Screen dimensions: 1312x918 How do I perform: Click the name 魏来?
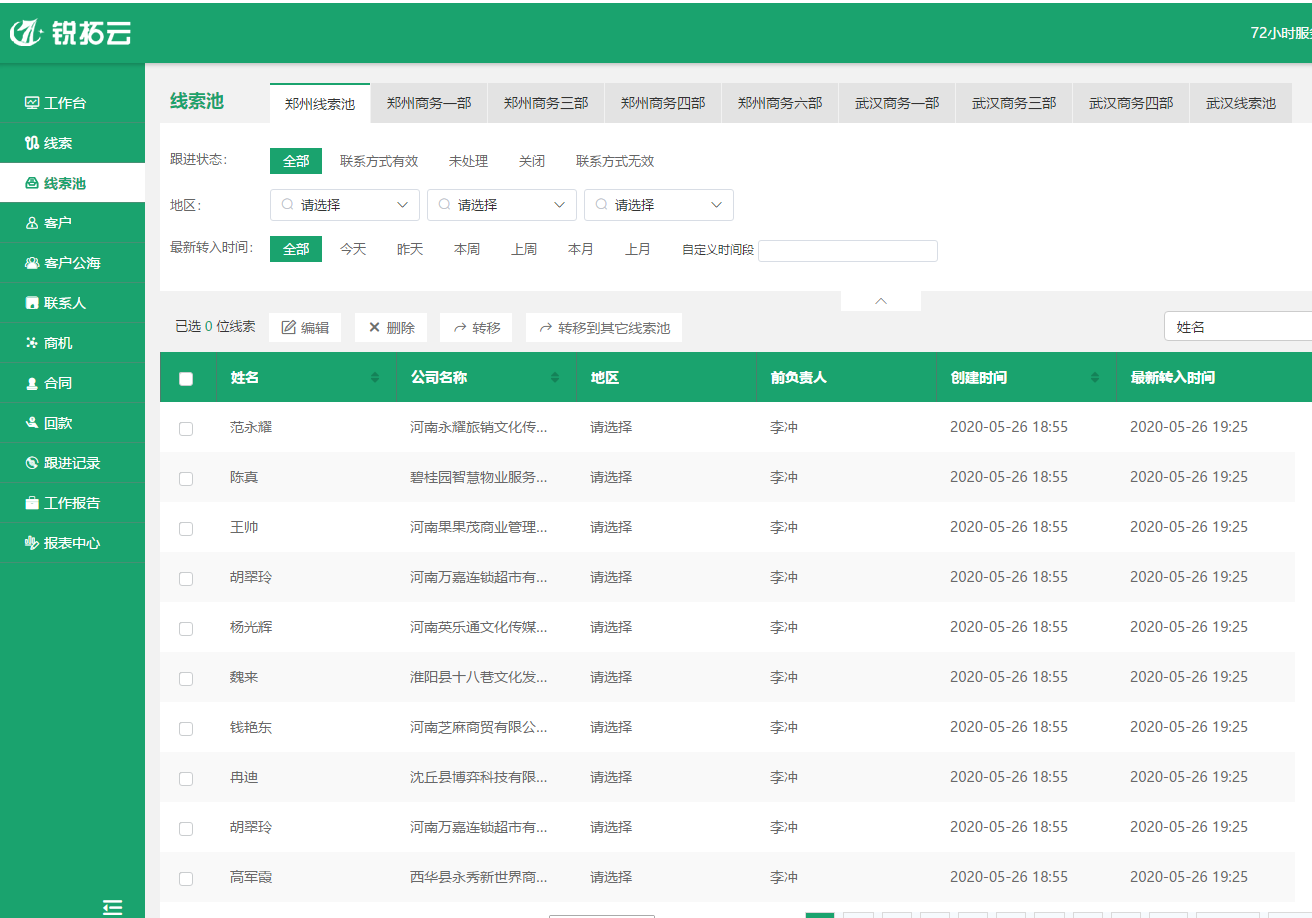coord(244,677)
